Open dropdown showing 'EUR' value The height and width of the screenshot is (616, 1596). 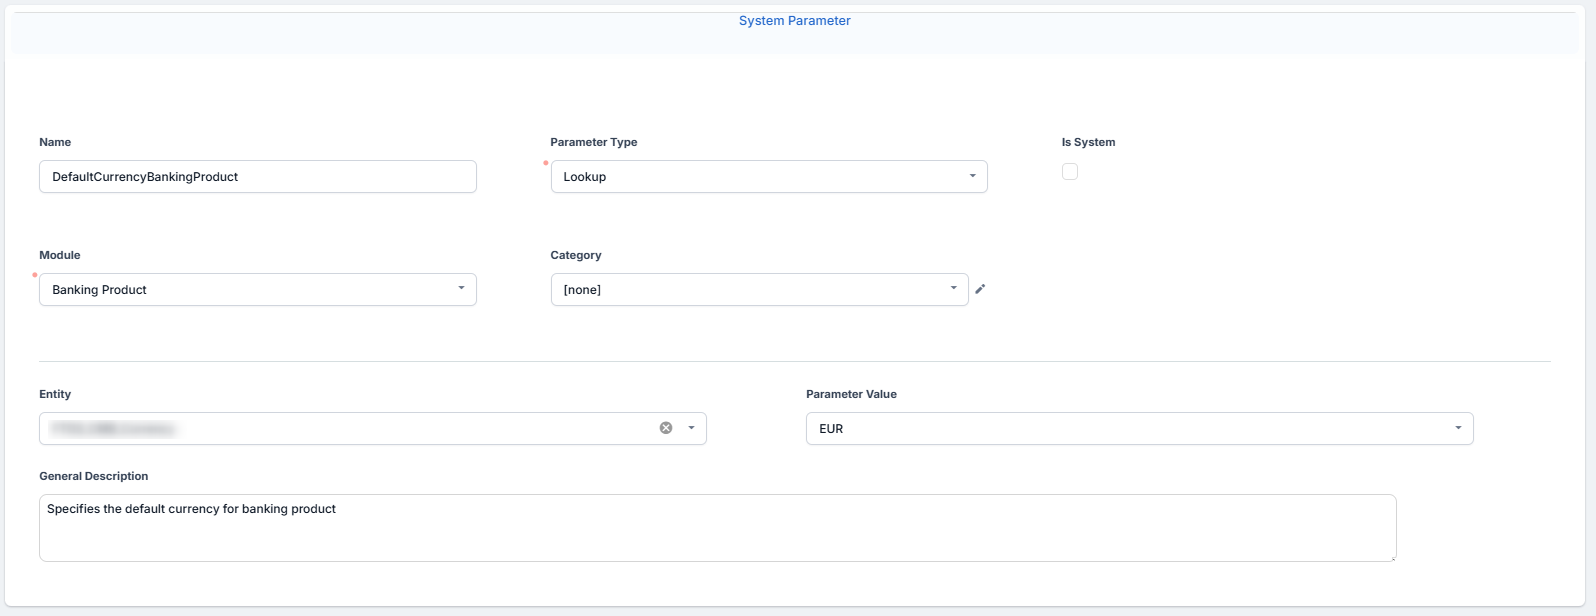click(x=1130, y=429)
